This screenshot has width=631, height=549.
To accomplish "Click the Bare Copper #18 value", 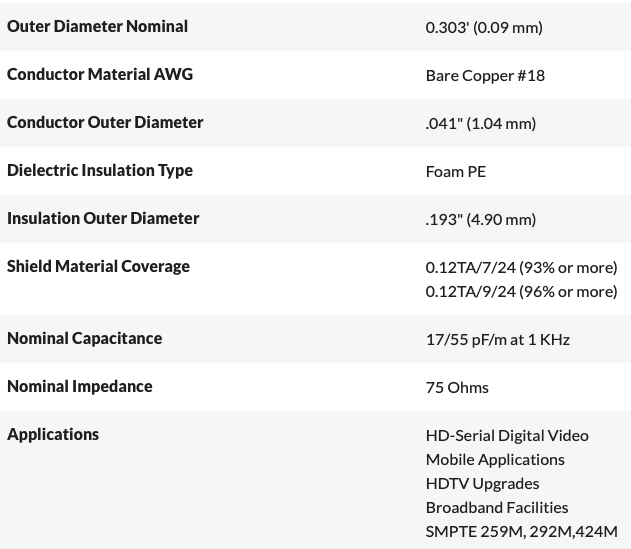I will [x=485, y=75].
